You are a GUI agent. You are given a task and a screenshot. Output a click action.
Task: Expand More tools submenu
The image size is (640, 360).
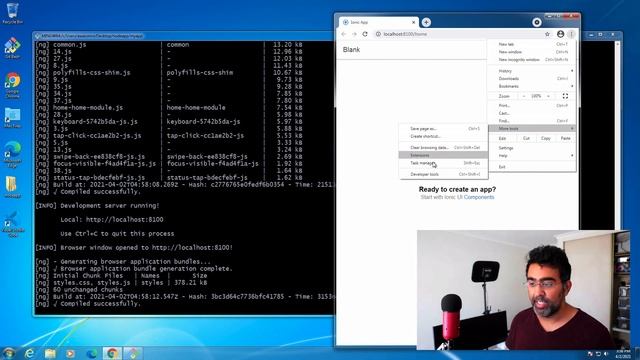[x=531, y=129]
